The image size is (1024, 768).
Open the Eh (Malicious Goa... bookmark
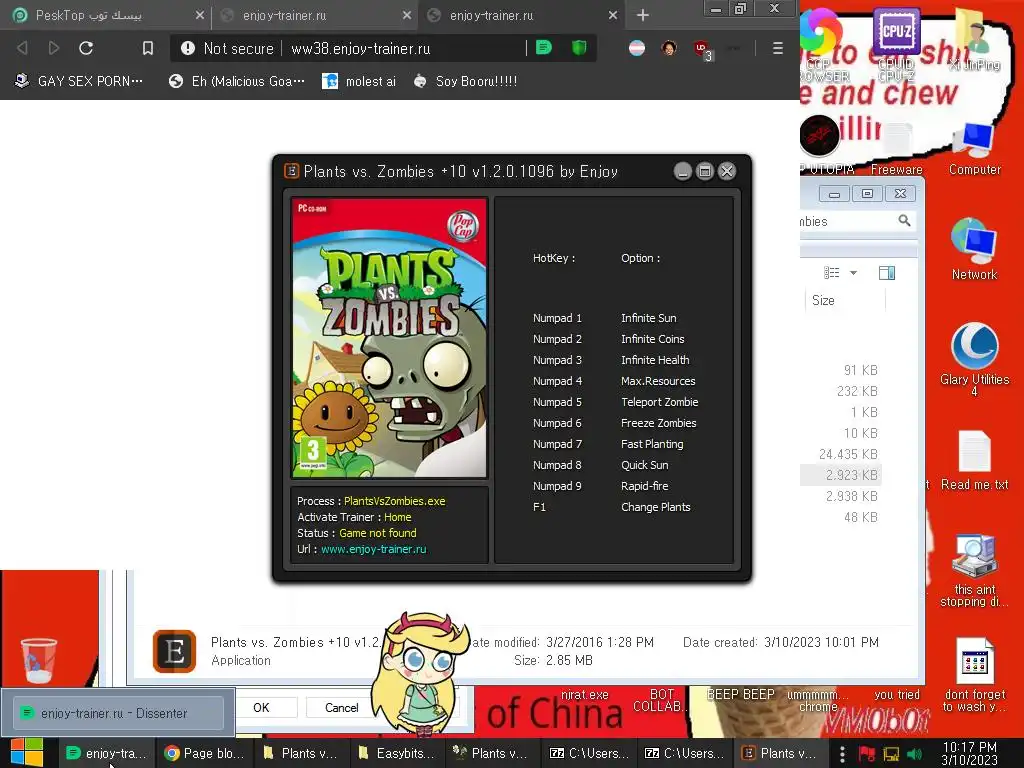(236, 82)
